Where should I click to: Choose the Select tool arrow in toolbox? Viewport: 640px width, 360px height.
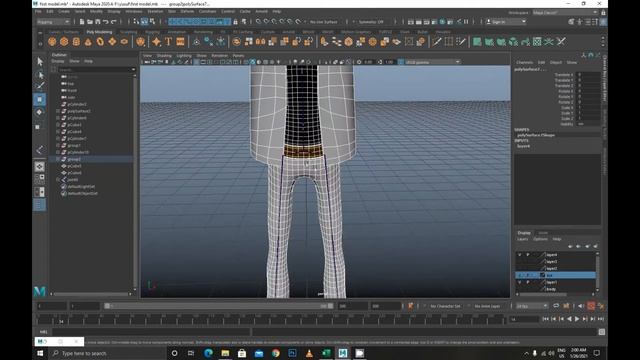coord(40,62)
